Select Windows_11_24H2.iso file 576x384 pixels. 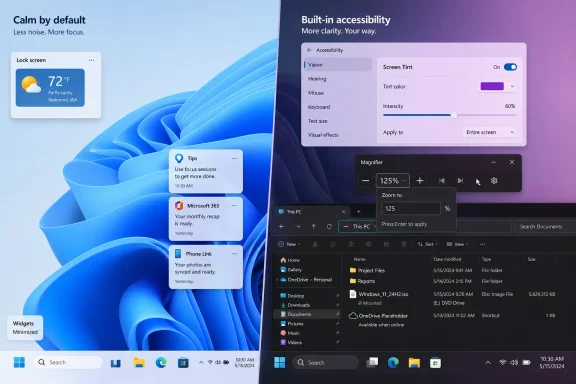[379, 294]
